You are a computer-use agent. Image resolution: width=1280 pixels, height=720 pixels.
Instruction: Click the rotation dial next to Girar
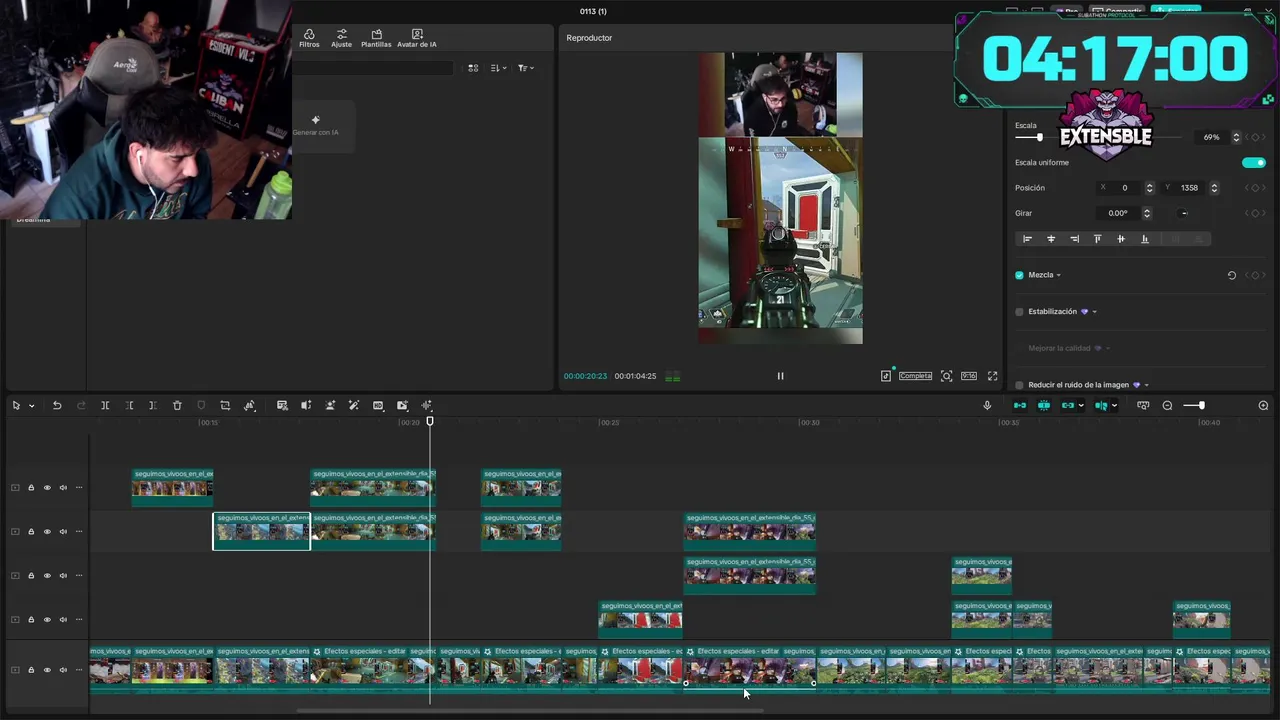1184,213
